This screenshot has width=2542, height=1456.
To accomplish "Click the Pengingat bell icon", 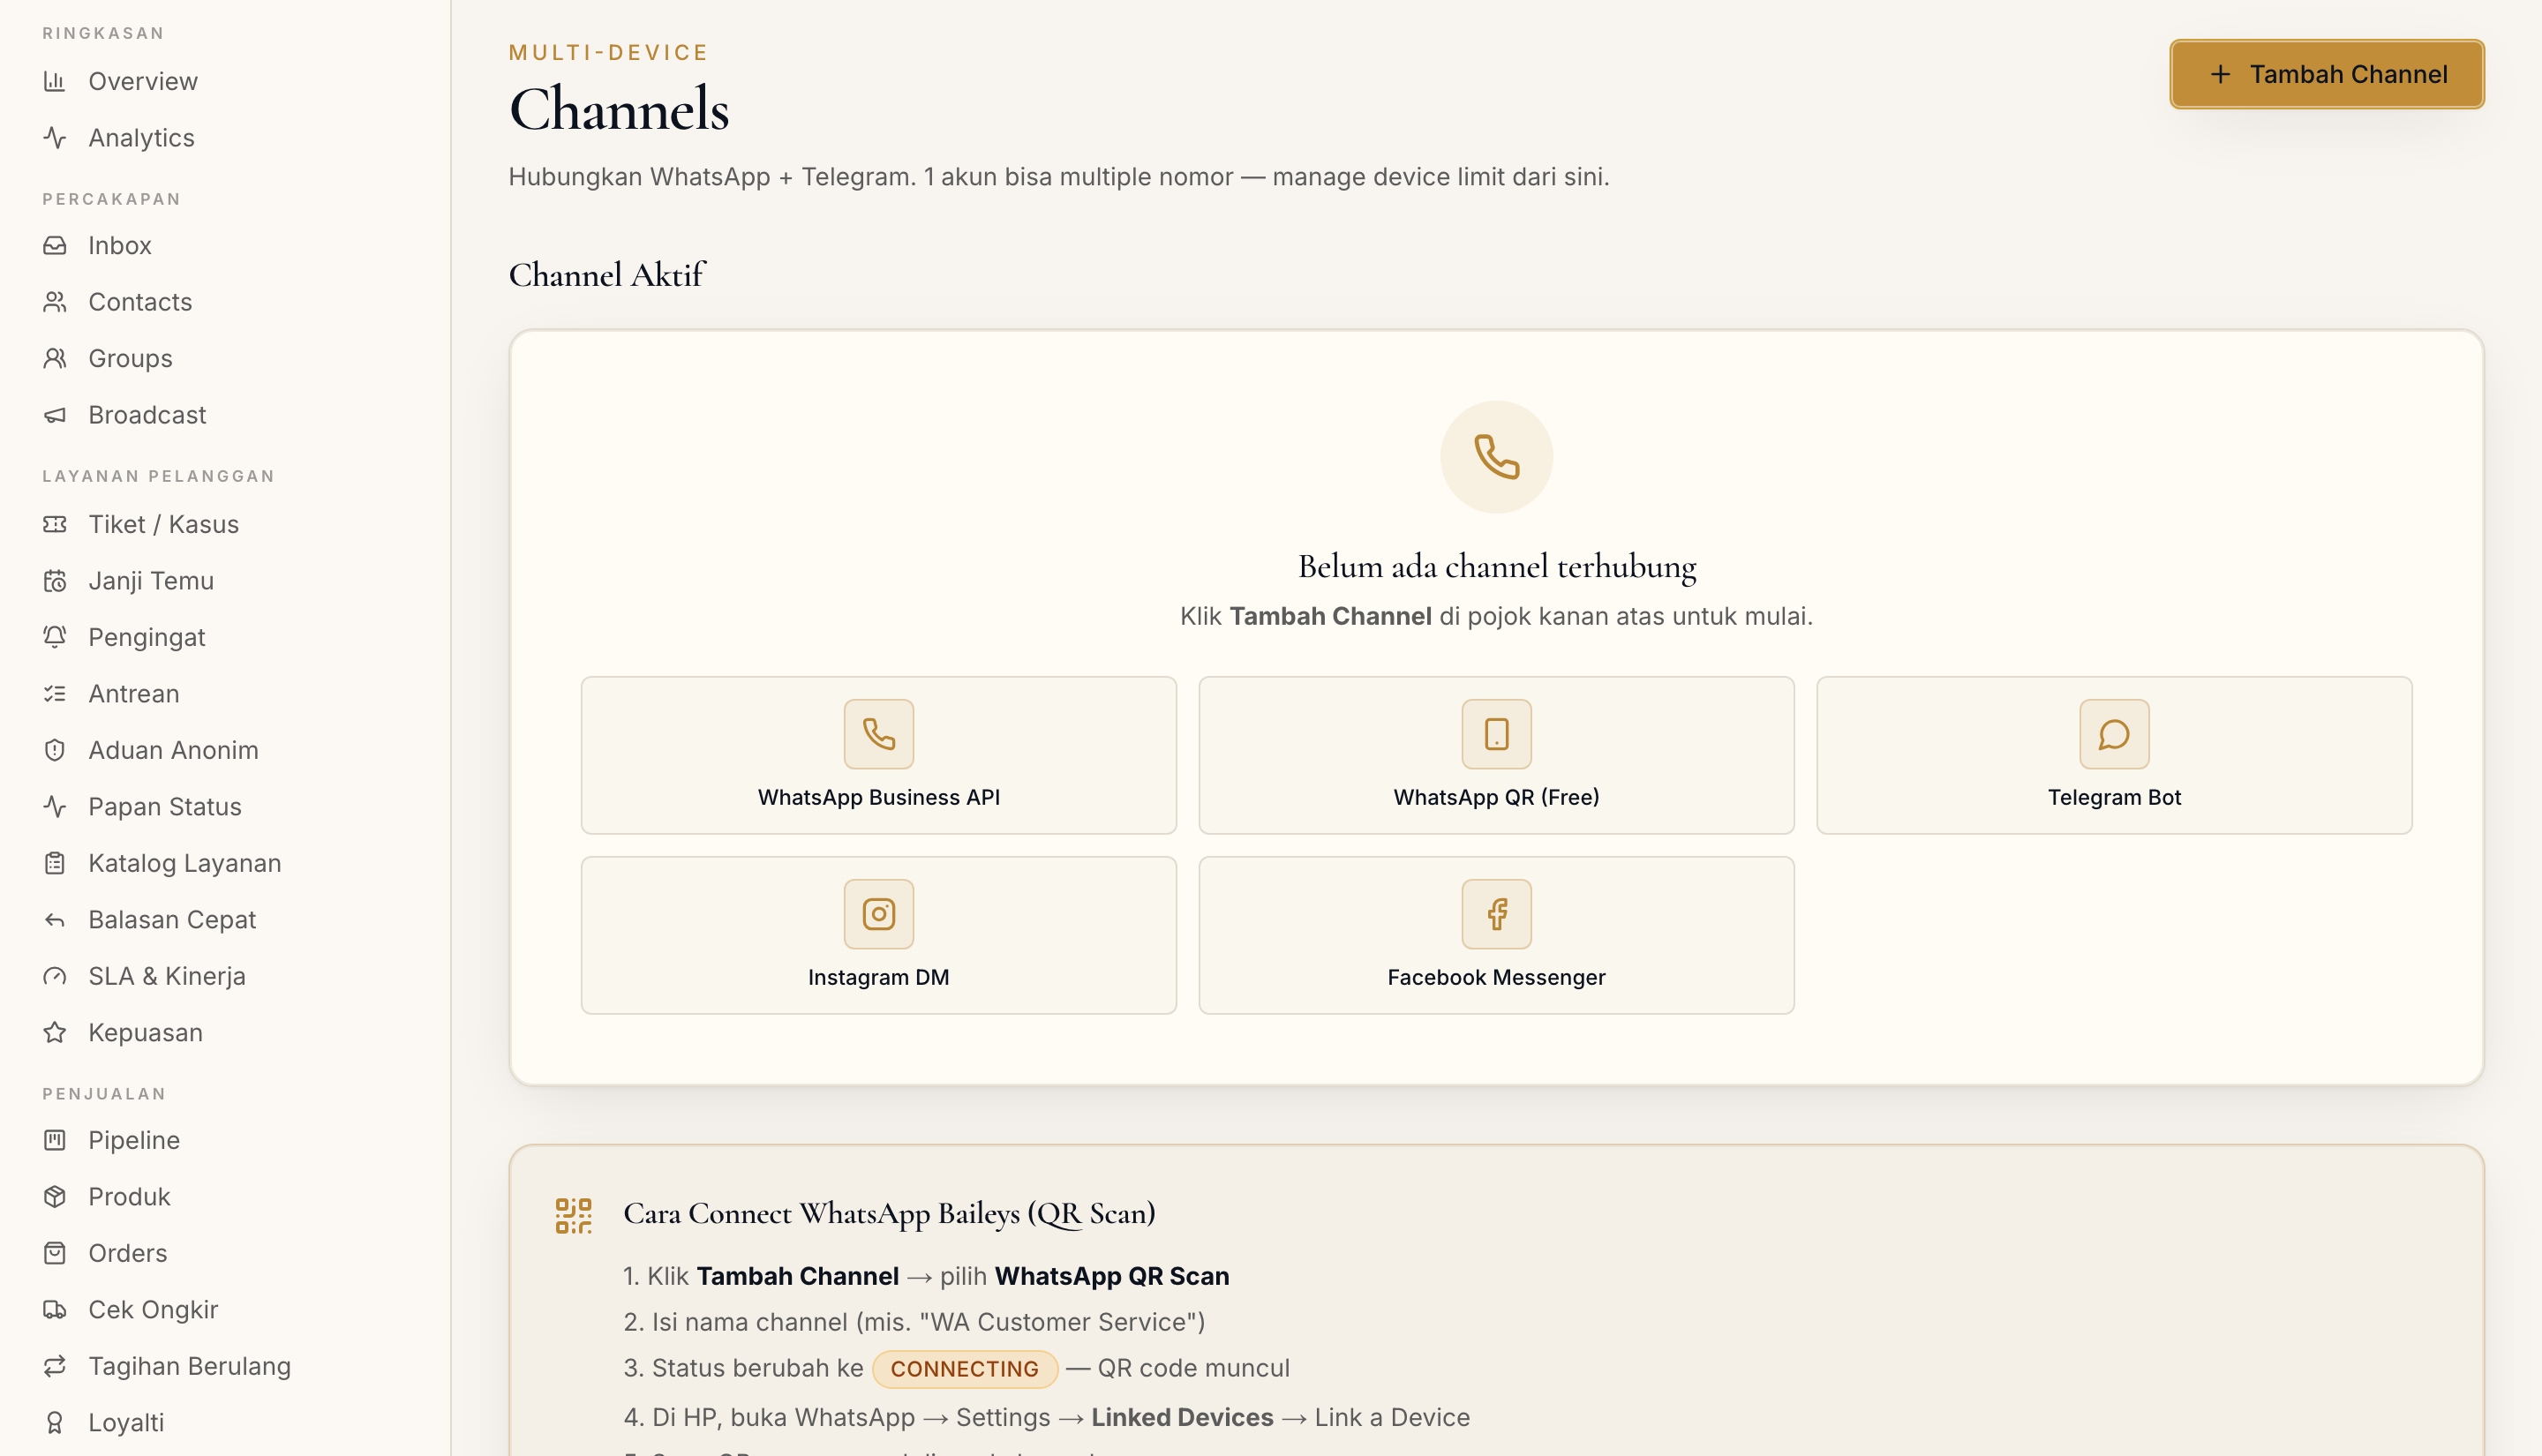I will 55,638.
